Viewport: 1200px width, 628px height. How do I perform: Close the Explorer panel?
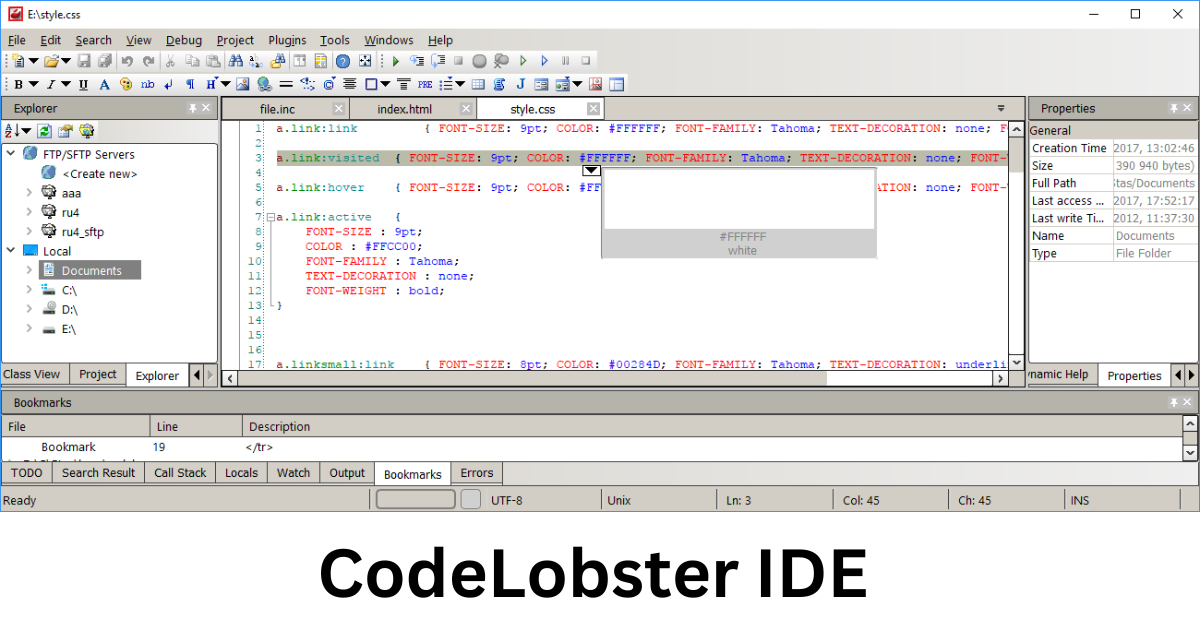pos(207,108)
